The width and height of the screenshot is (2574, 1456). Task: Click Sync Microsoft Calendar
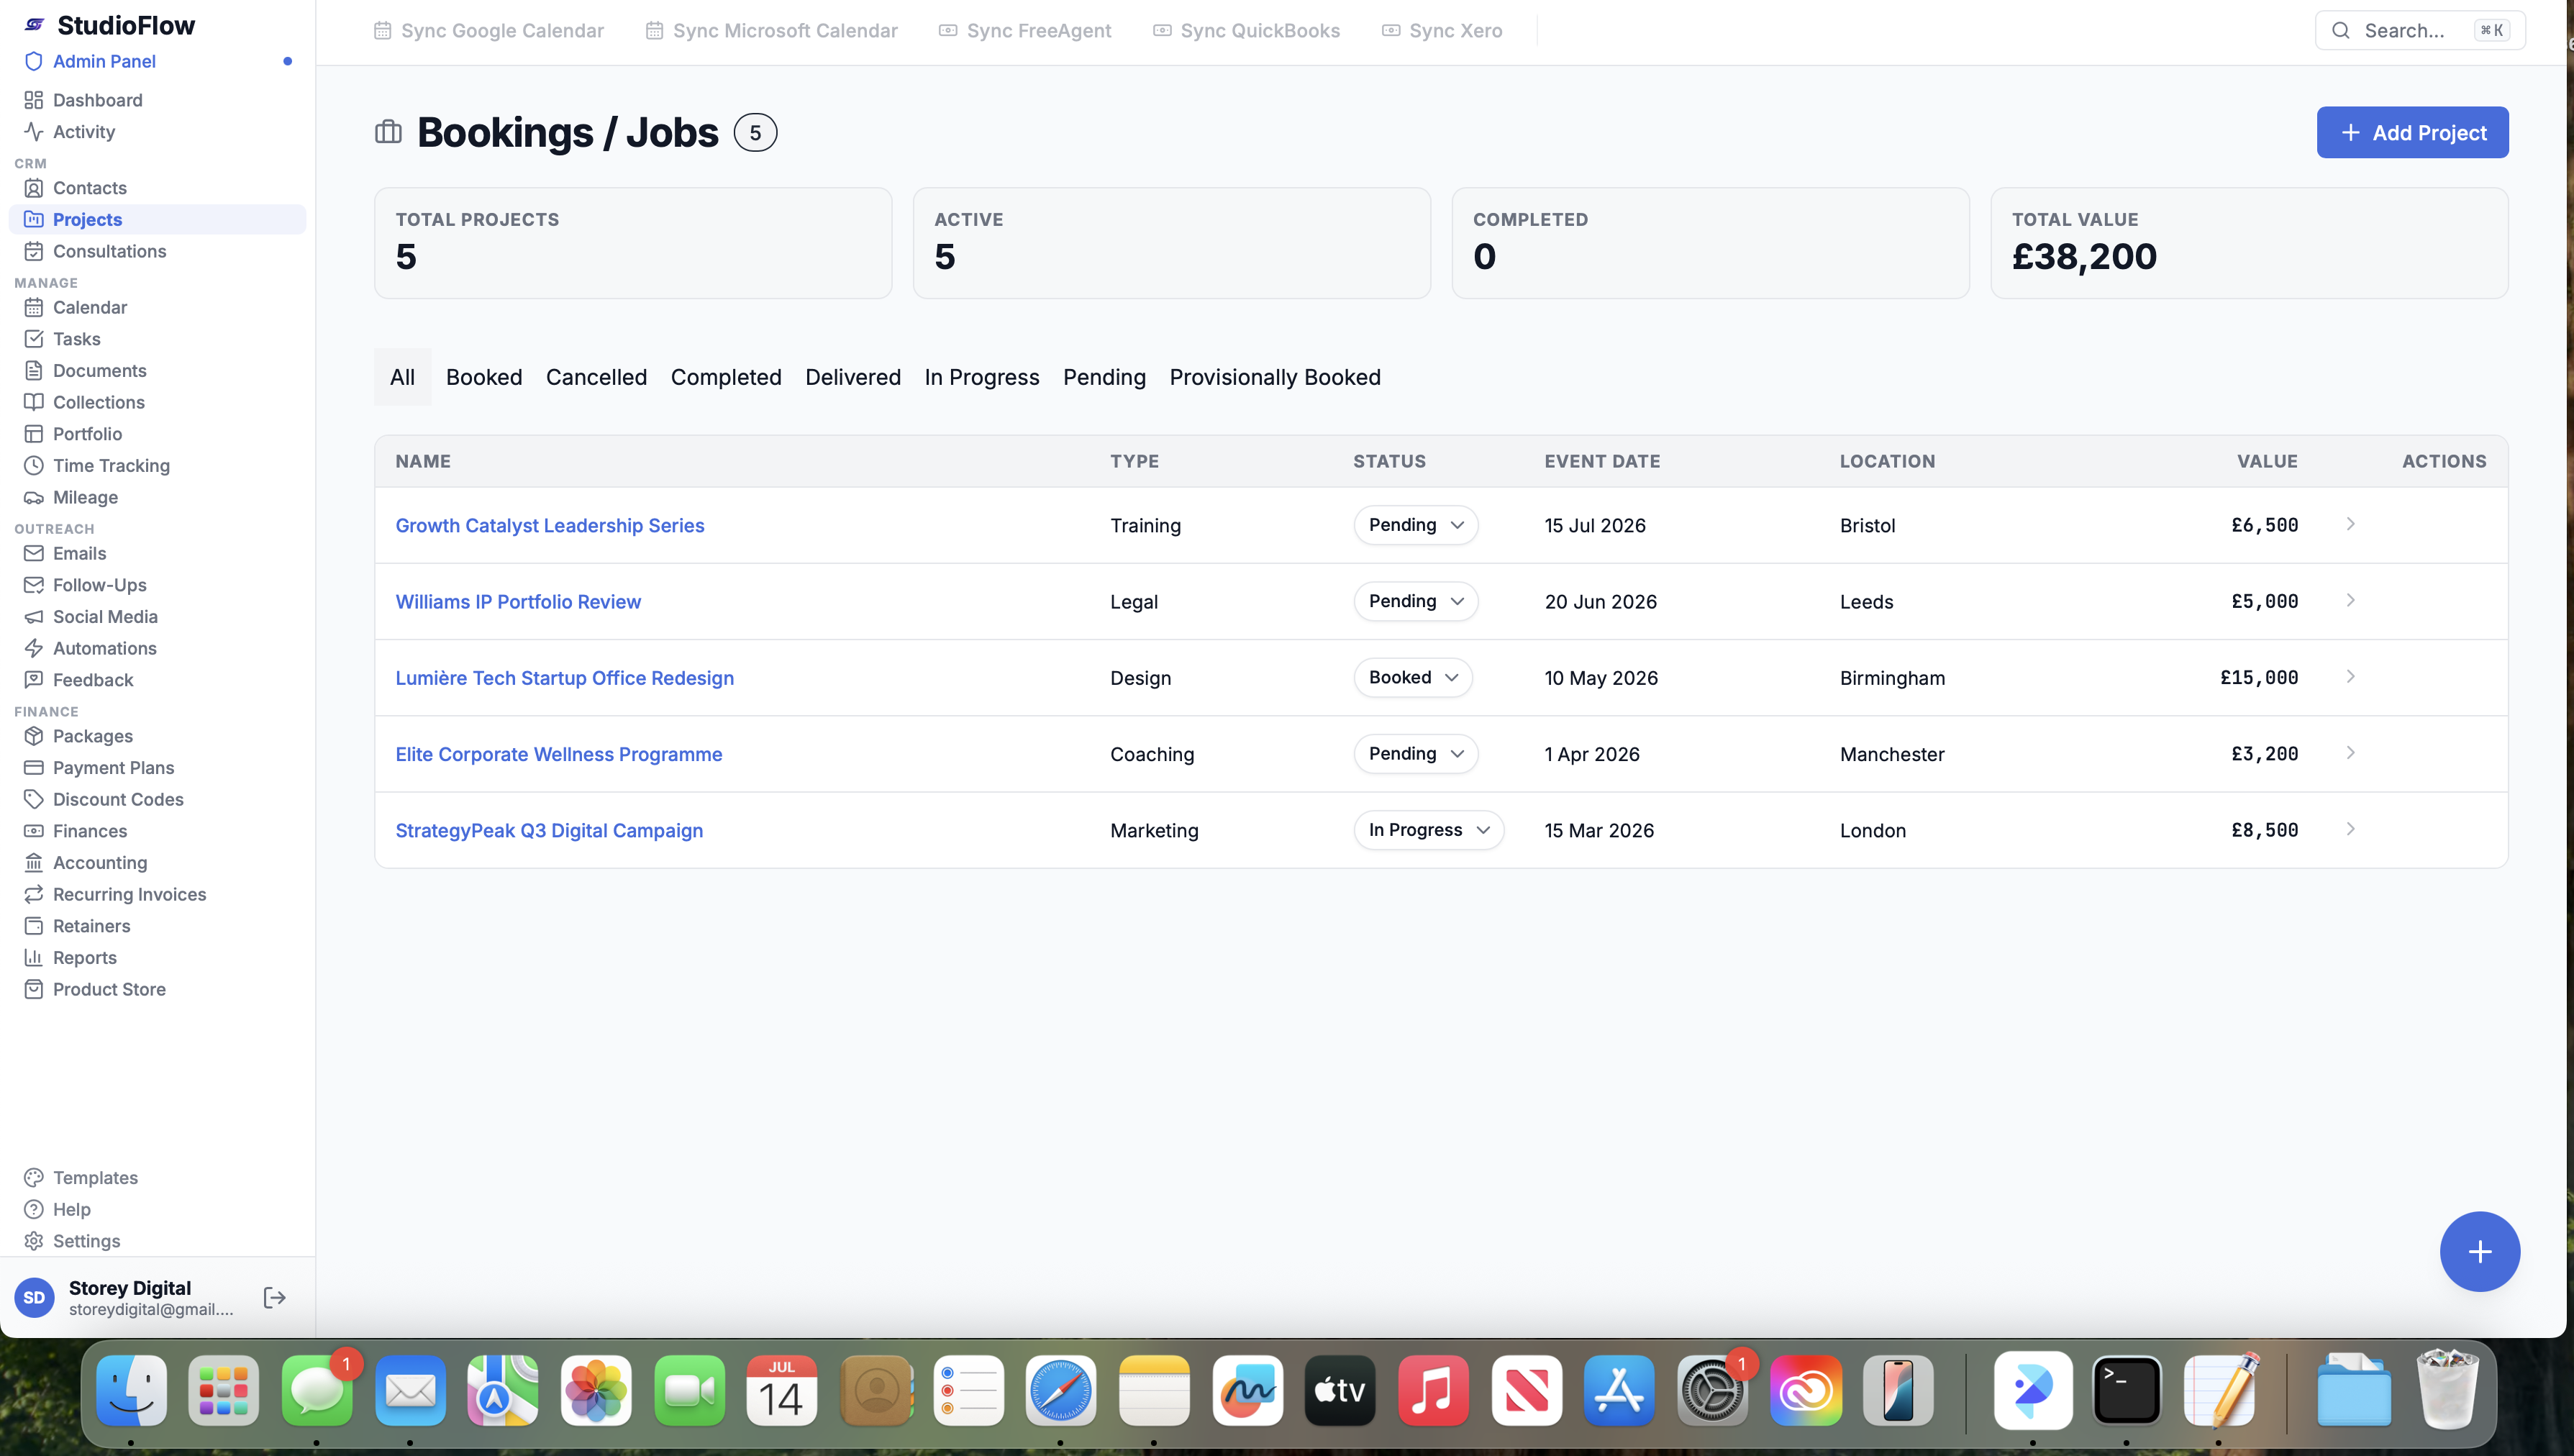click(771, 31)
